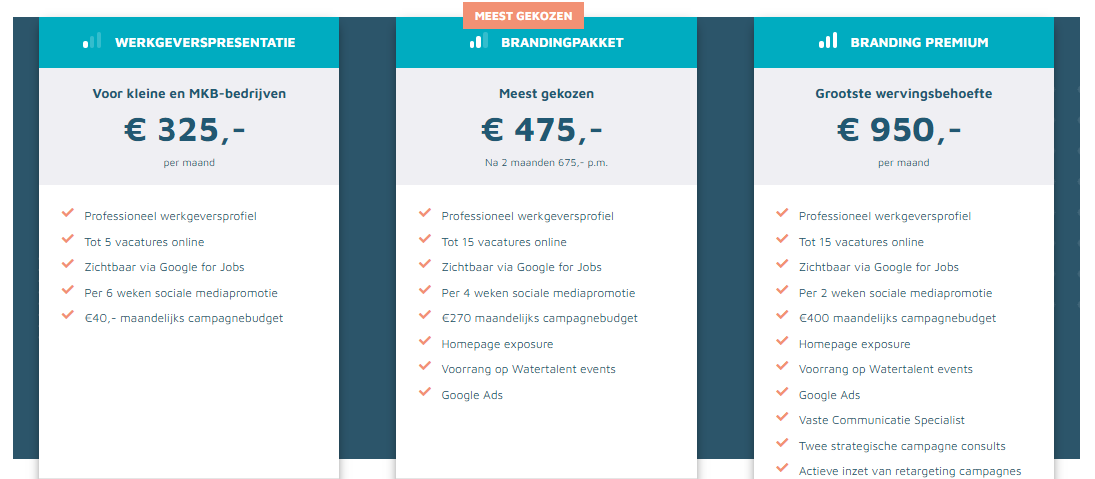This screenshot has height=479, width=1095.
Task: Click 'Voor kleine en MKB-bedrijven' heading
Action: click(189, 94)
